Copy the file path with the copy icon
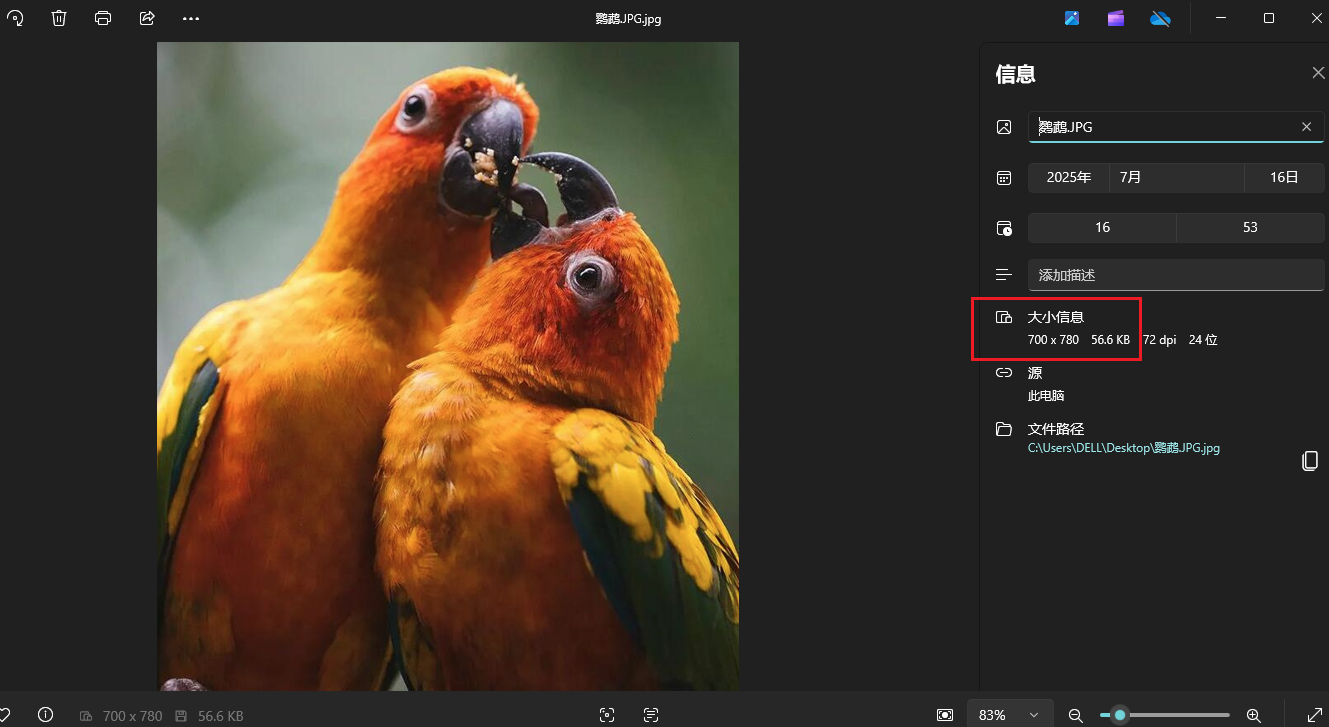The width and height of the screenshot is (1329, 727). pos(1310,460)
